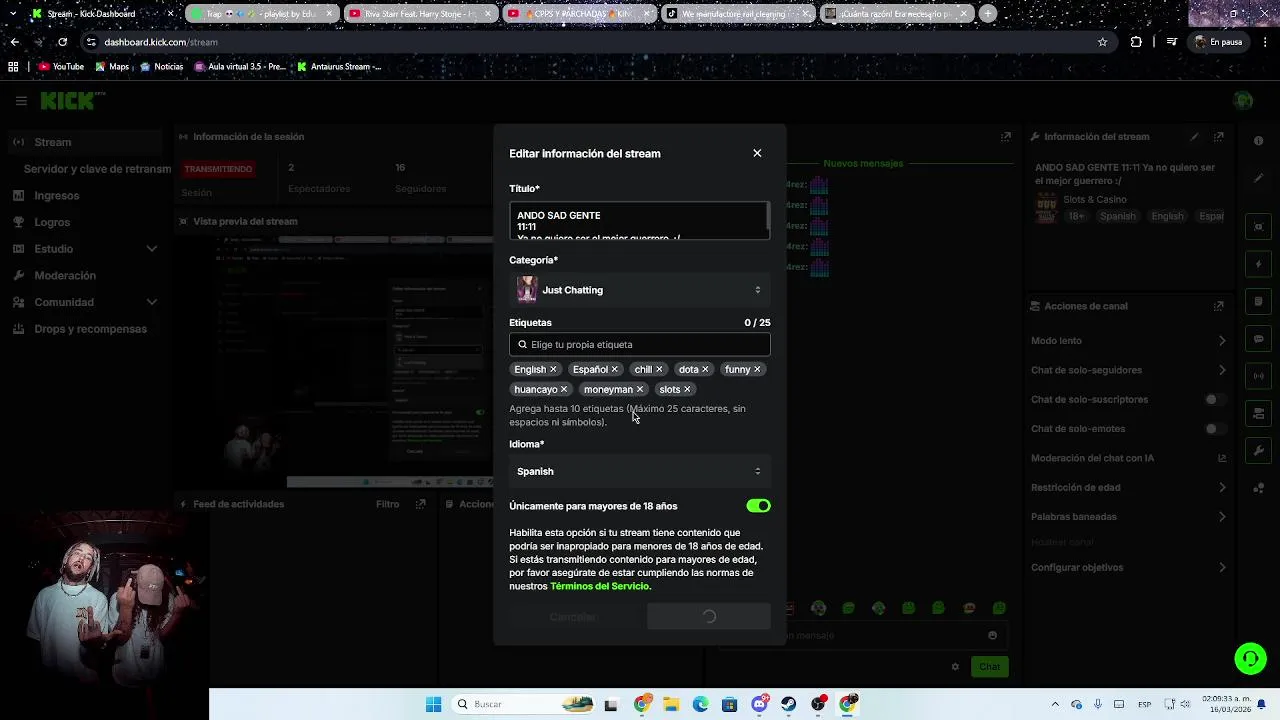Image resolution: width=1280 pixels, height=720 pixels.
Task: Reload the page
Action: 62,42
